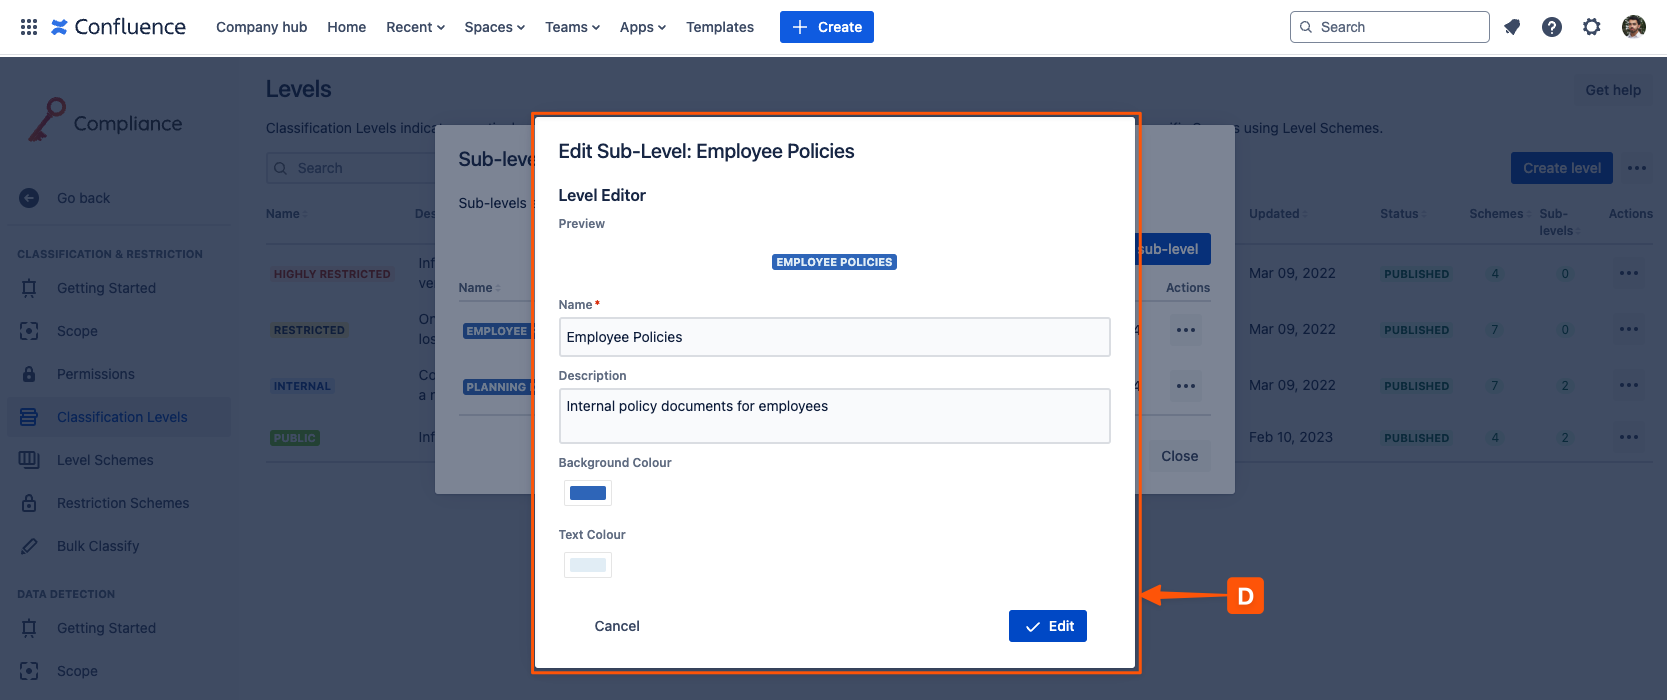Expand the Recent dropdown menu
The image size is (1667, 700).
[x=415, y=27]
